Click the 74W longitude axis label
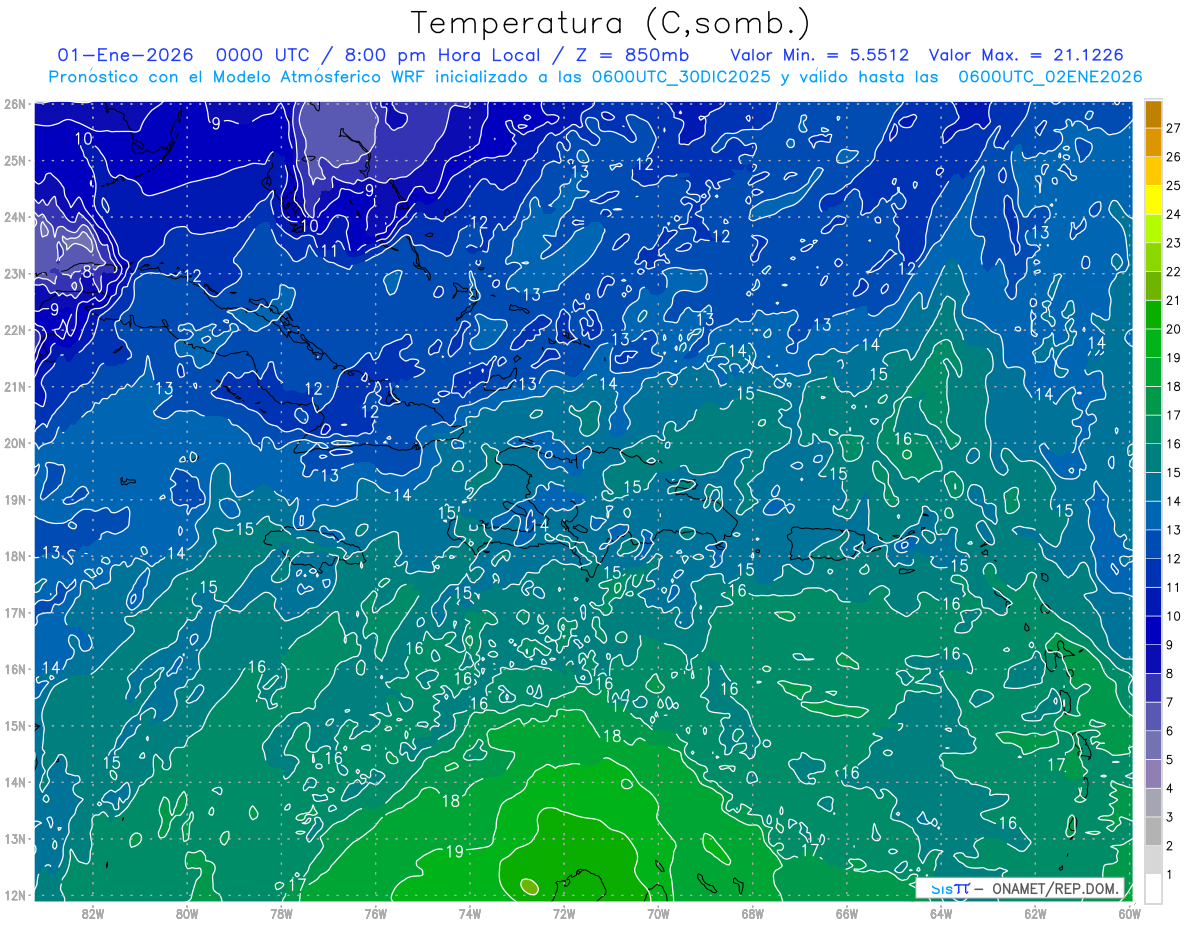Viewport: 1200px width, 927px height. [469, 913]
